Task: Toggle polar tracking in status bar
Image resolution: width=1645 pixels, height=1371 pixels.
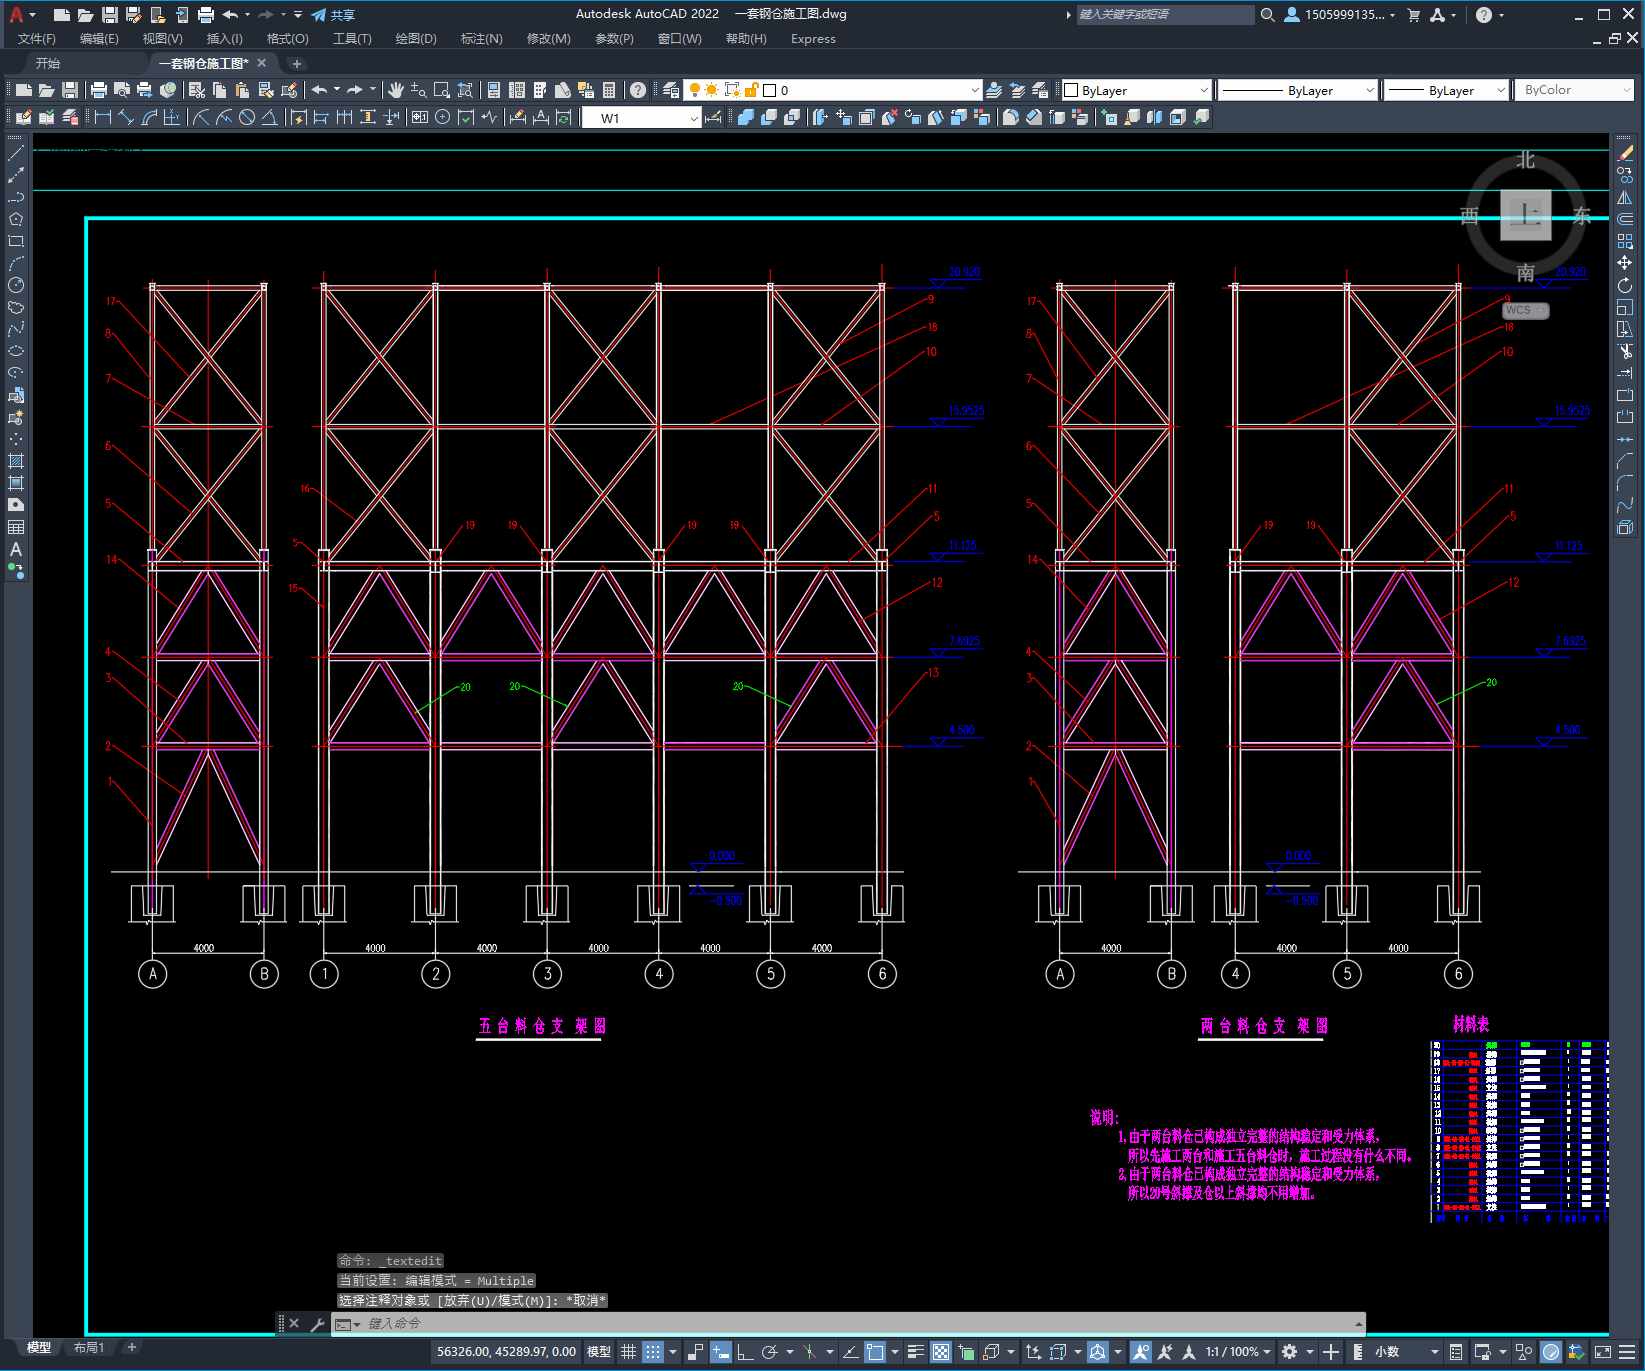Action: click(769, 1352)
